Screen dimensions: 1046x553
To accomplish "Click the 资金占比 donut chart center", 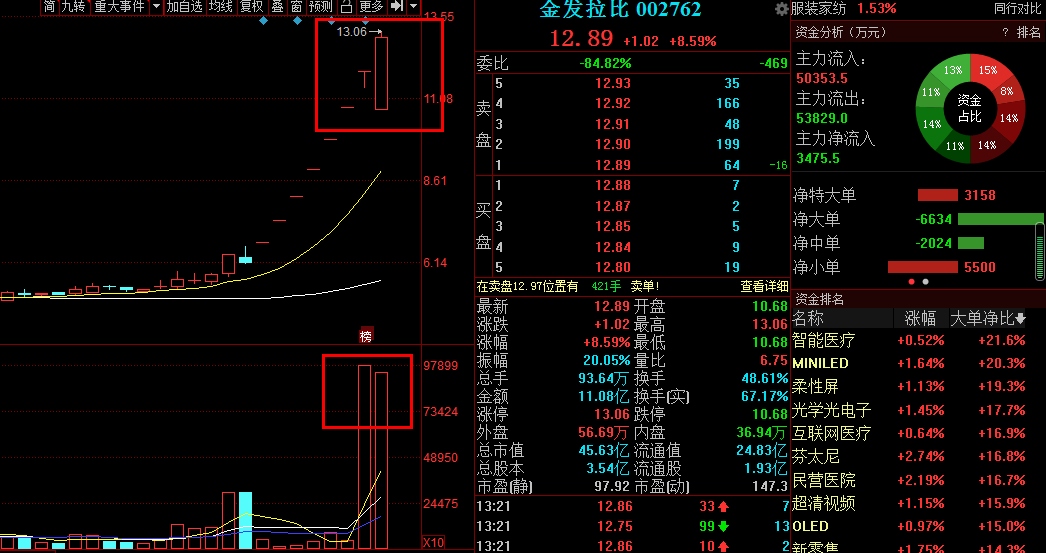I will pos(970,109).
